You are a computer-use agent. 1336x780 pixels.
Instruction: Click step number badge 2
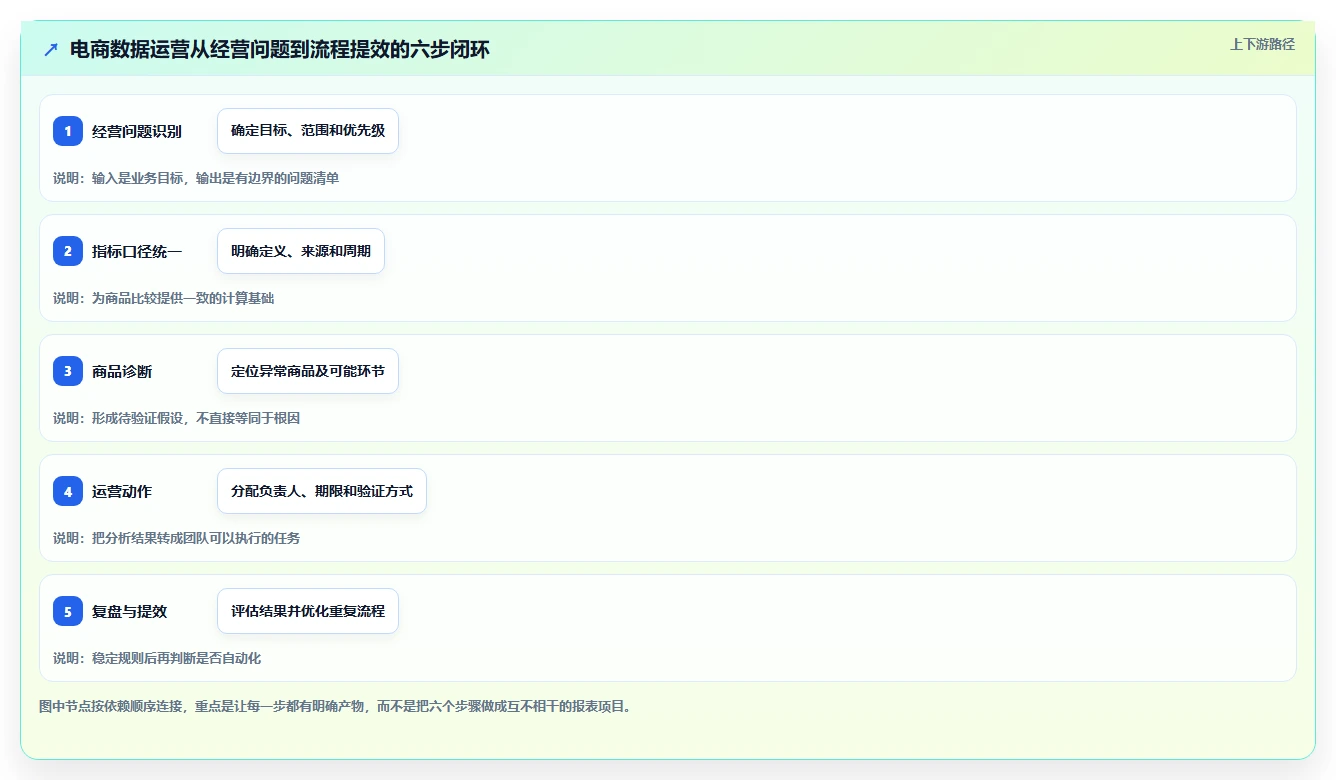68,251
